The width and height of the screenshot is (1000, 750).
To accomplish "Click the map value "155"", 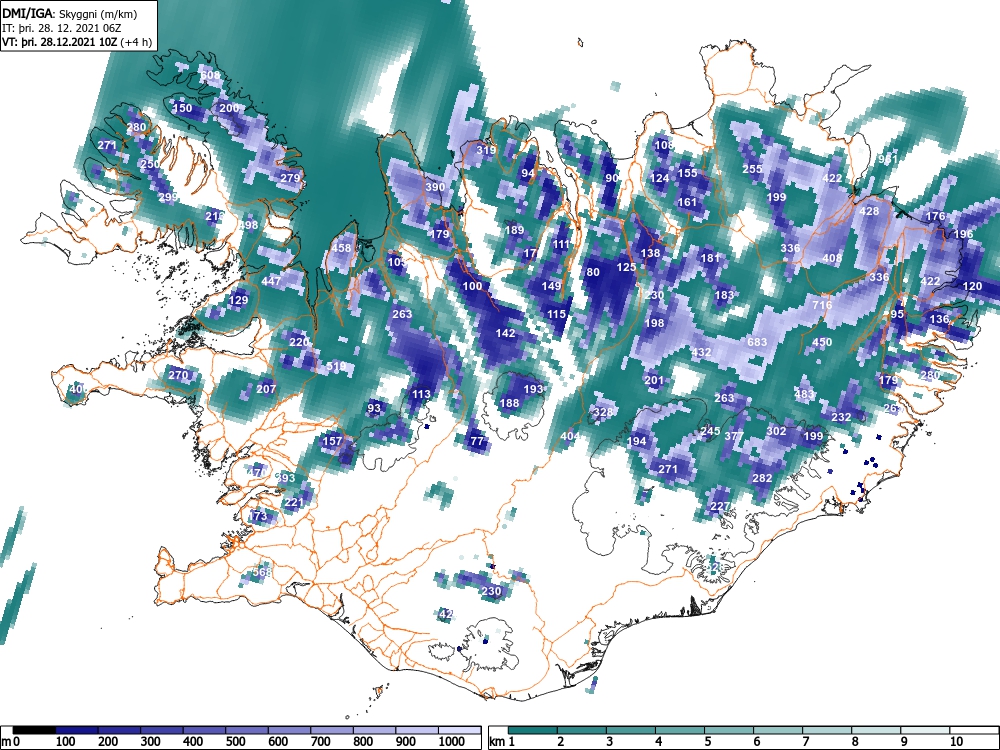I will click(x=688, y=173).
